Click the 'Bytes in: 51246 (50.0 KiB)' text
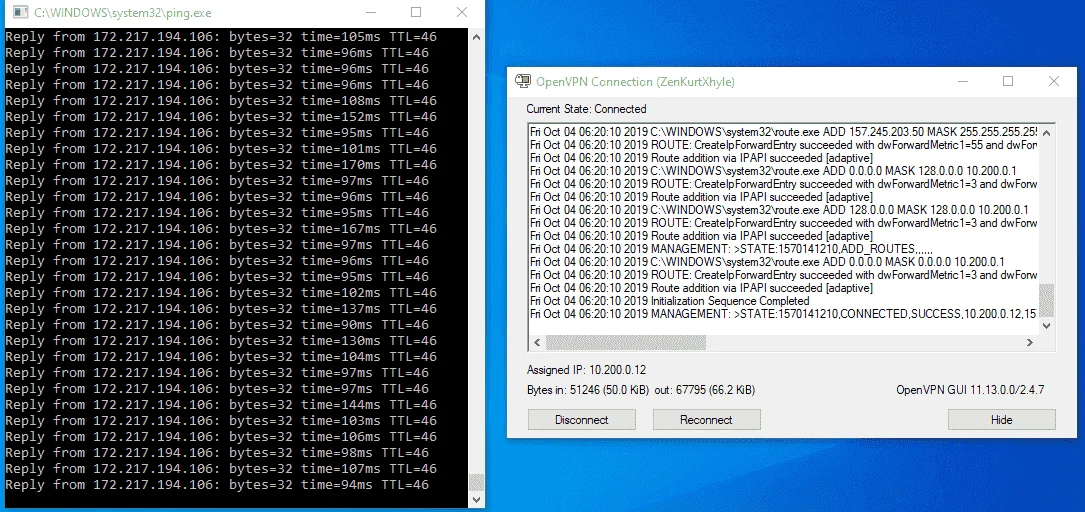 click(x=587, y=390)
